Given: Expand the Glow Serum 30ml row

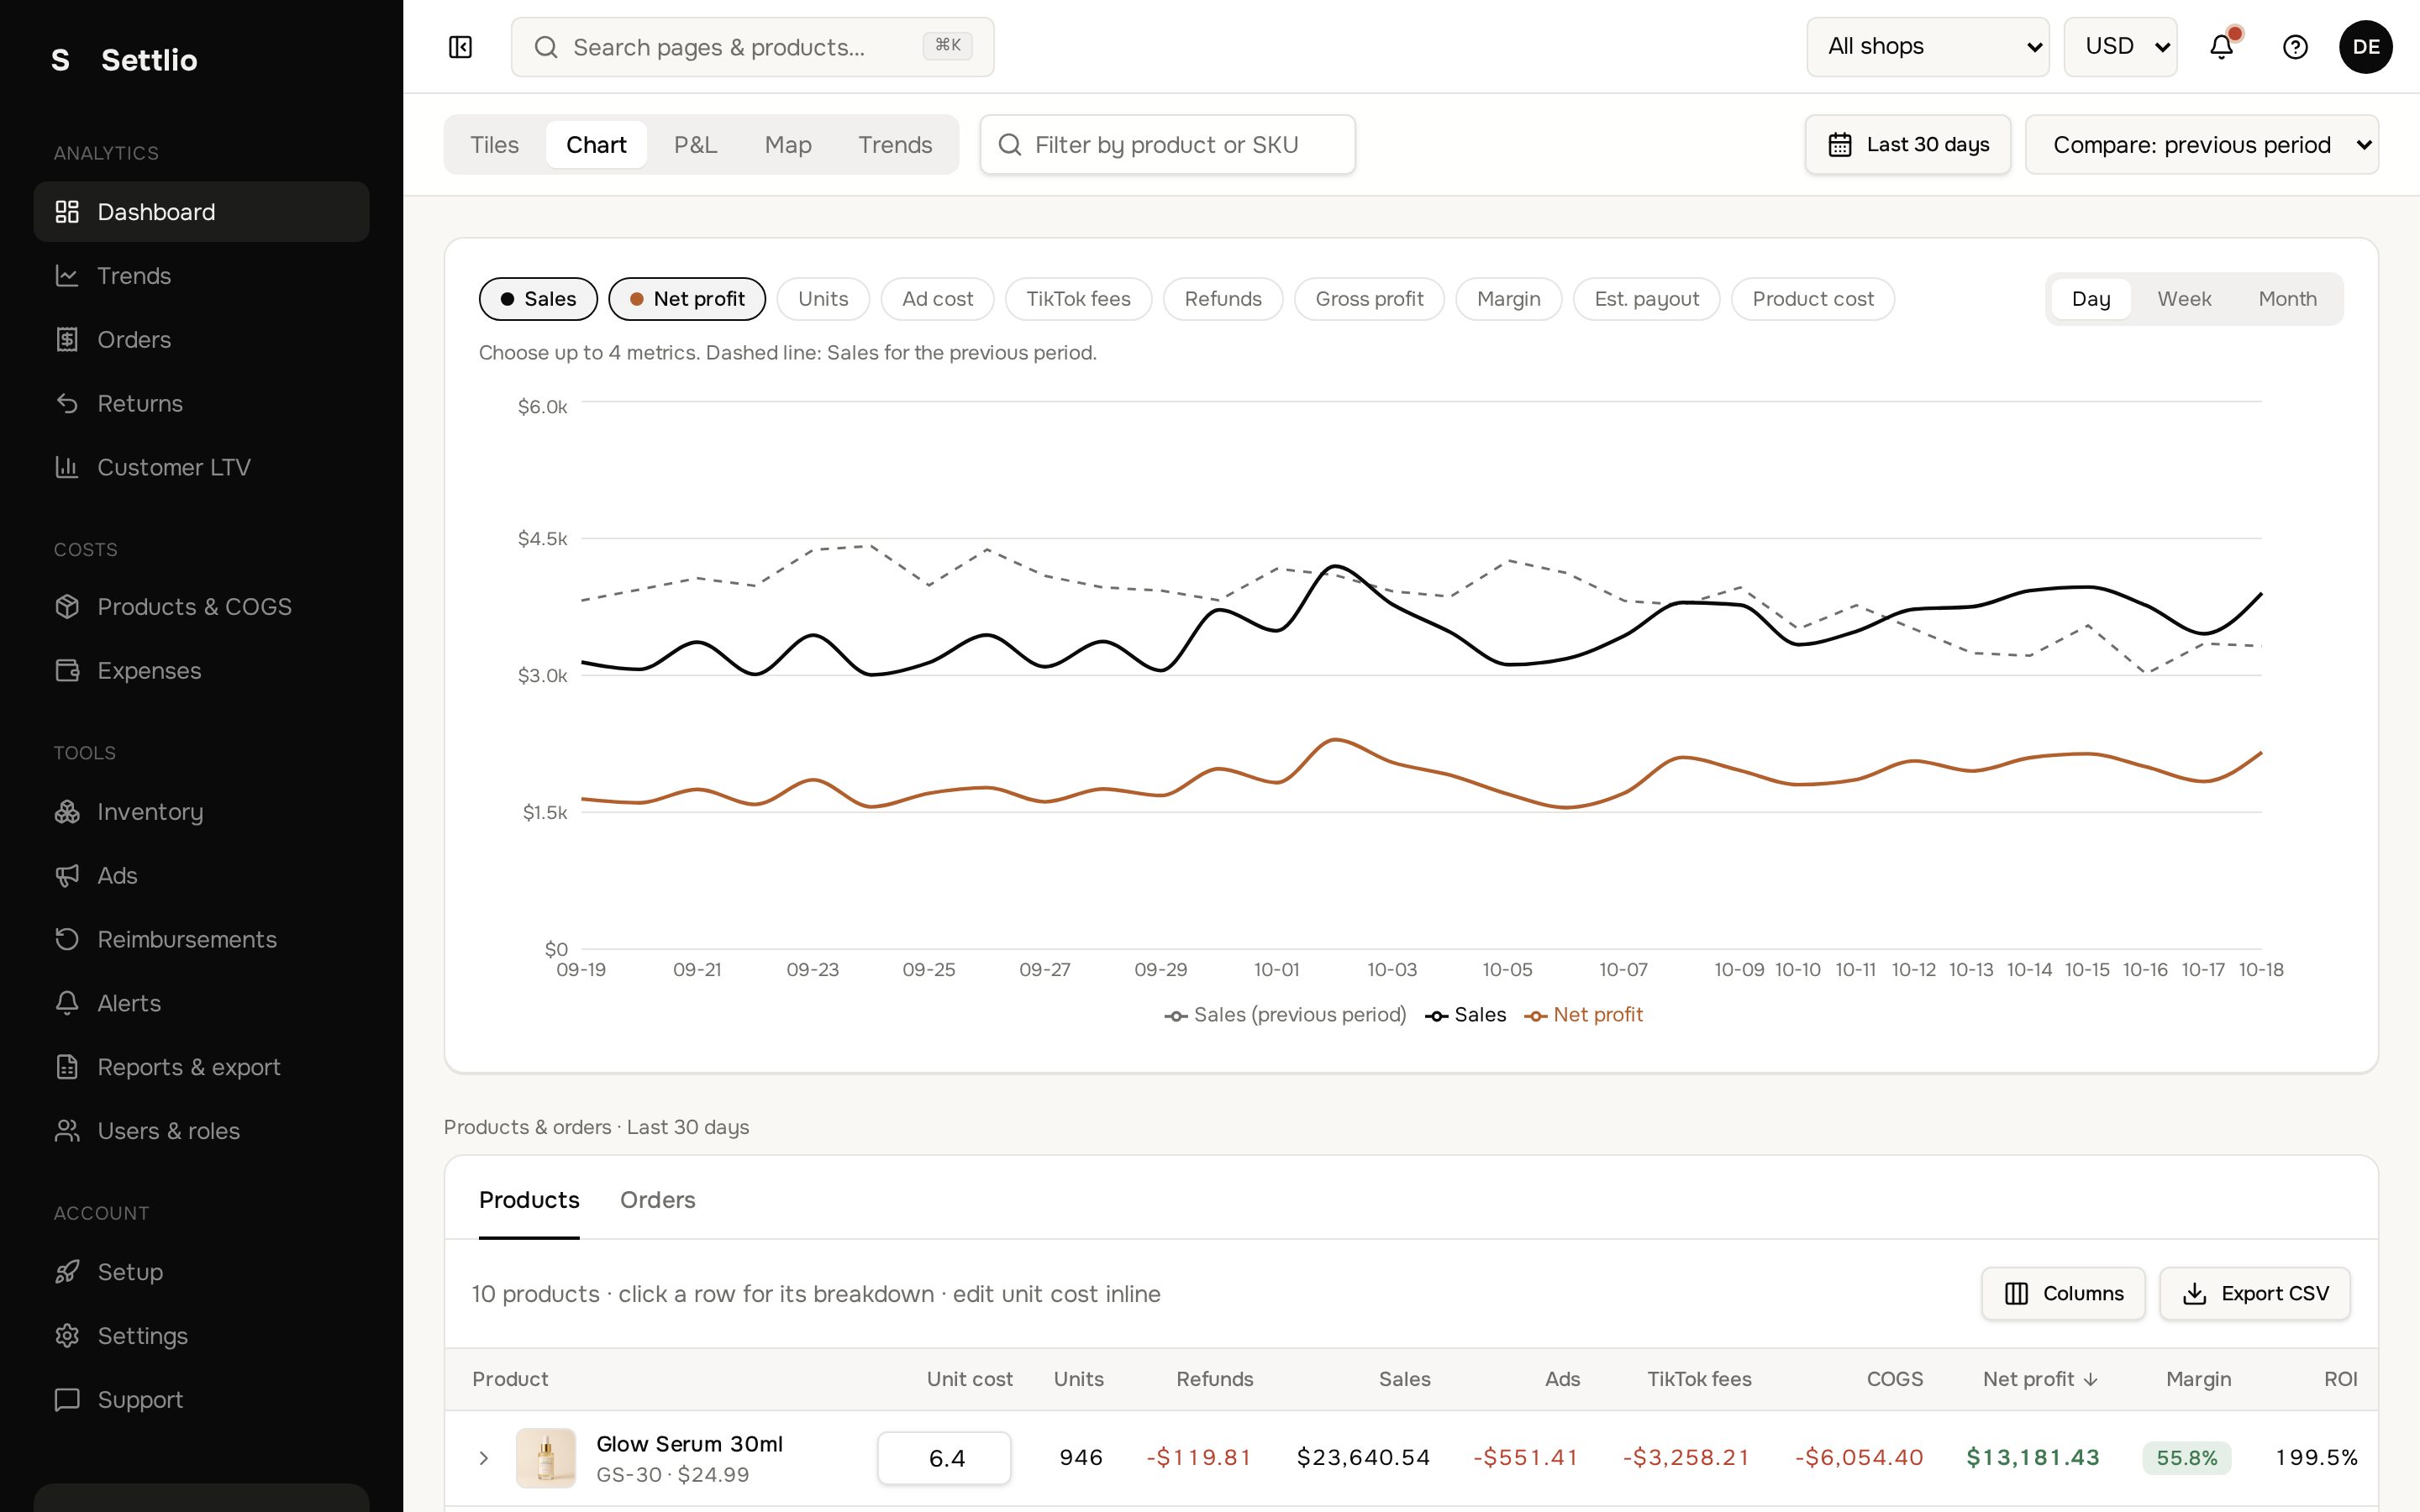Looking at the screenshot, I should [x=484, y=1458].
